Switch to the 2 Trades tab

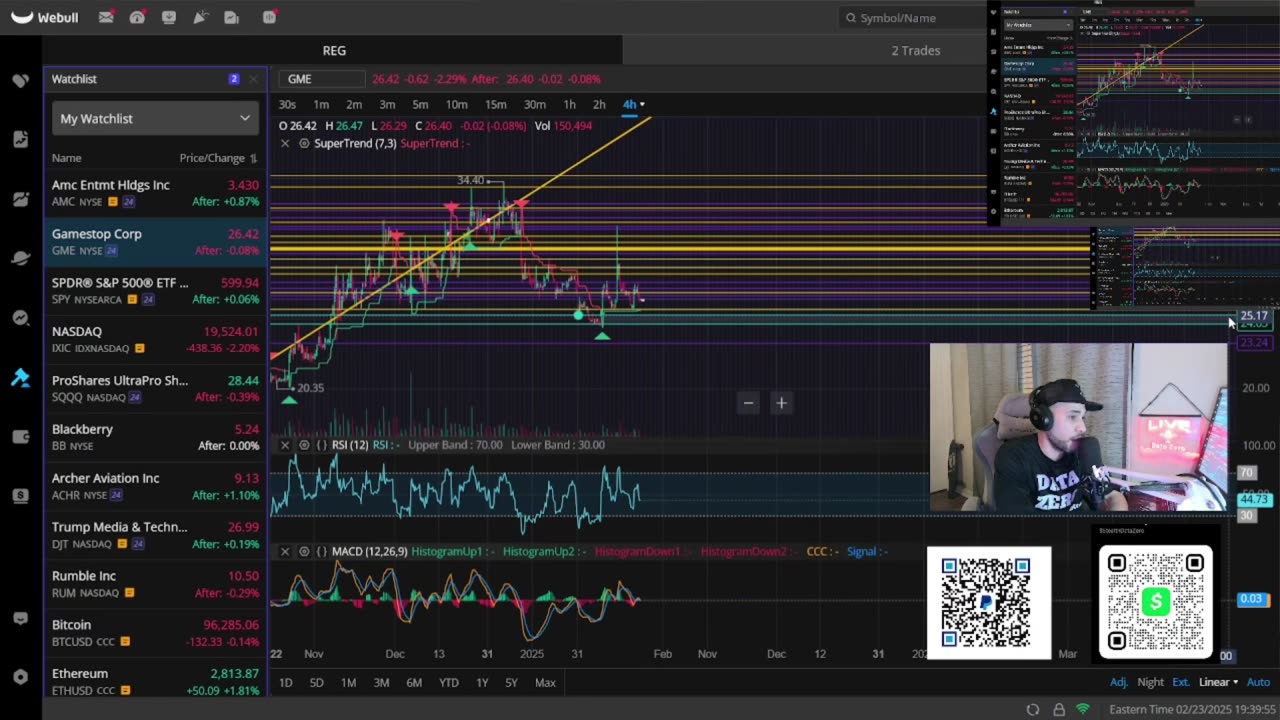916,50
